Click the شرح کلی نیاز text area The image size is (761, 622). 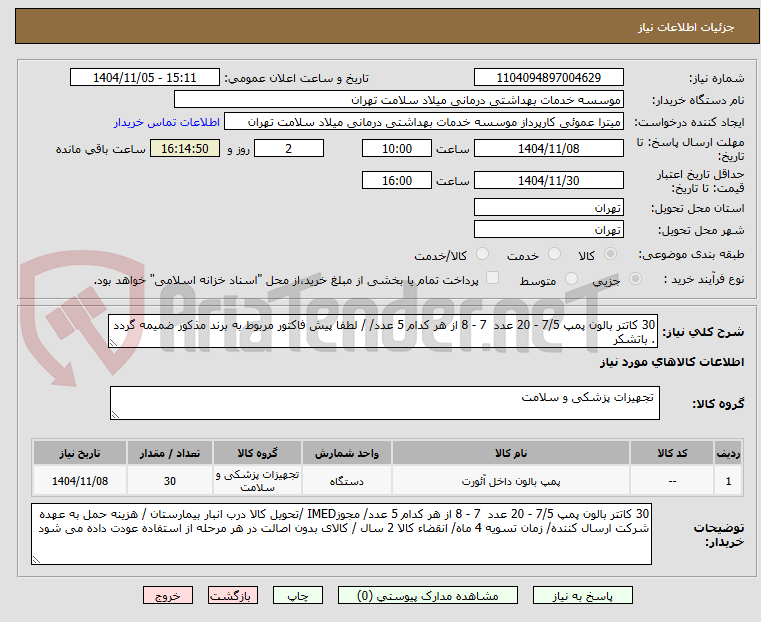point(383,331)
